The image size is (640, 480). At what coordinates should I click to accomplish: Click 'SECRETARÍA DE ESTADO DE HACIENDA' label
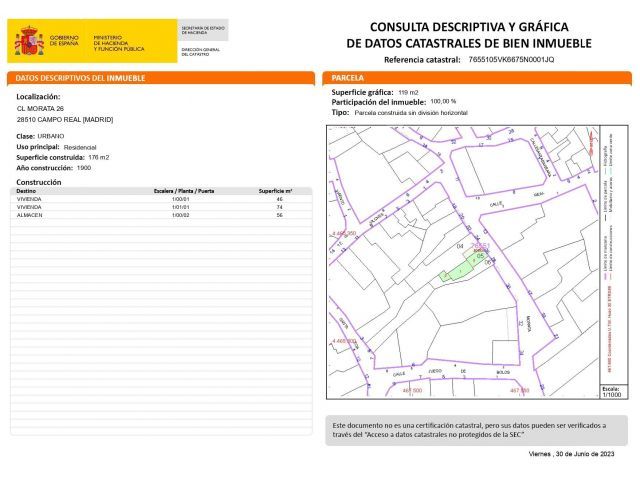coord(203,30)
